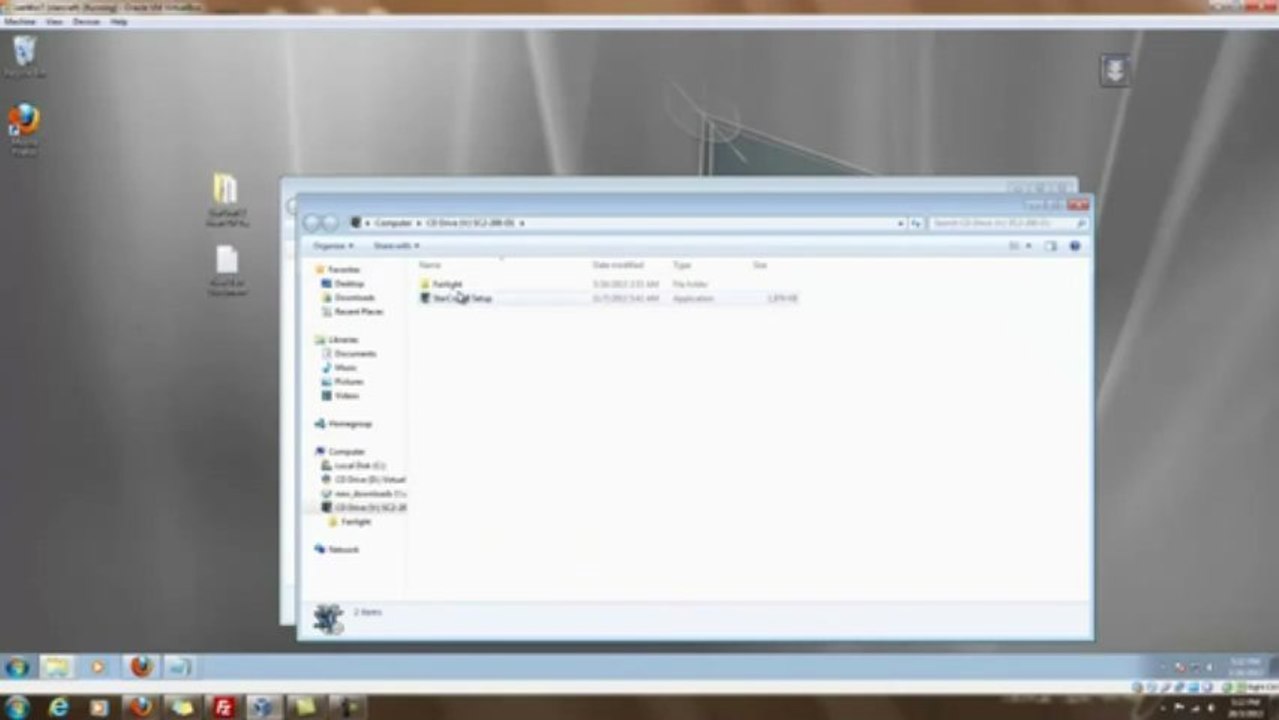This screenshot has width=1279, height=720.
Task: Click the Explorer Back navigation button
Action: point(311,223)
